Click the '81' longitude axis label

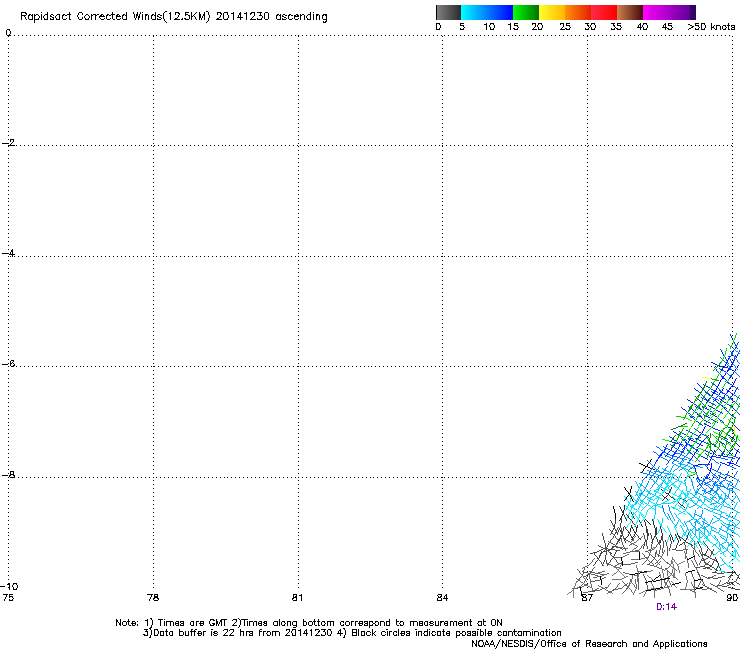pos(297,598)
